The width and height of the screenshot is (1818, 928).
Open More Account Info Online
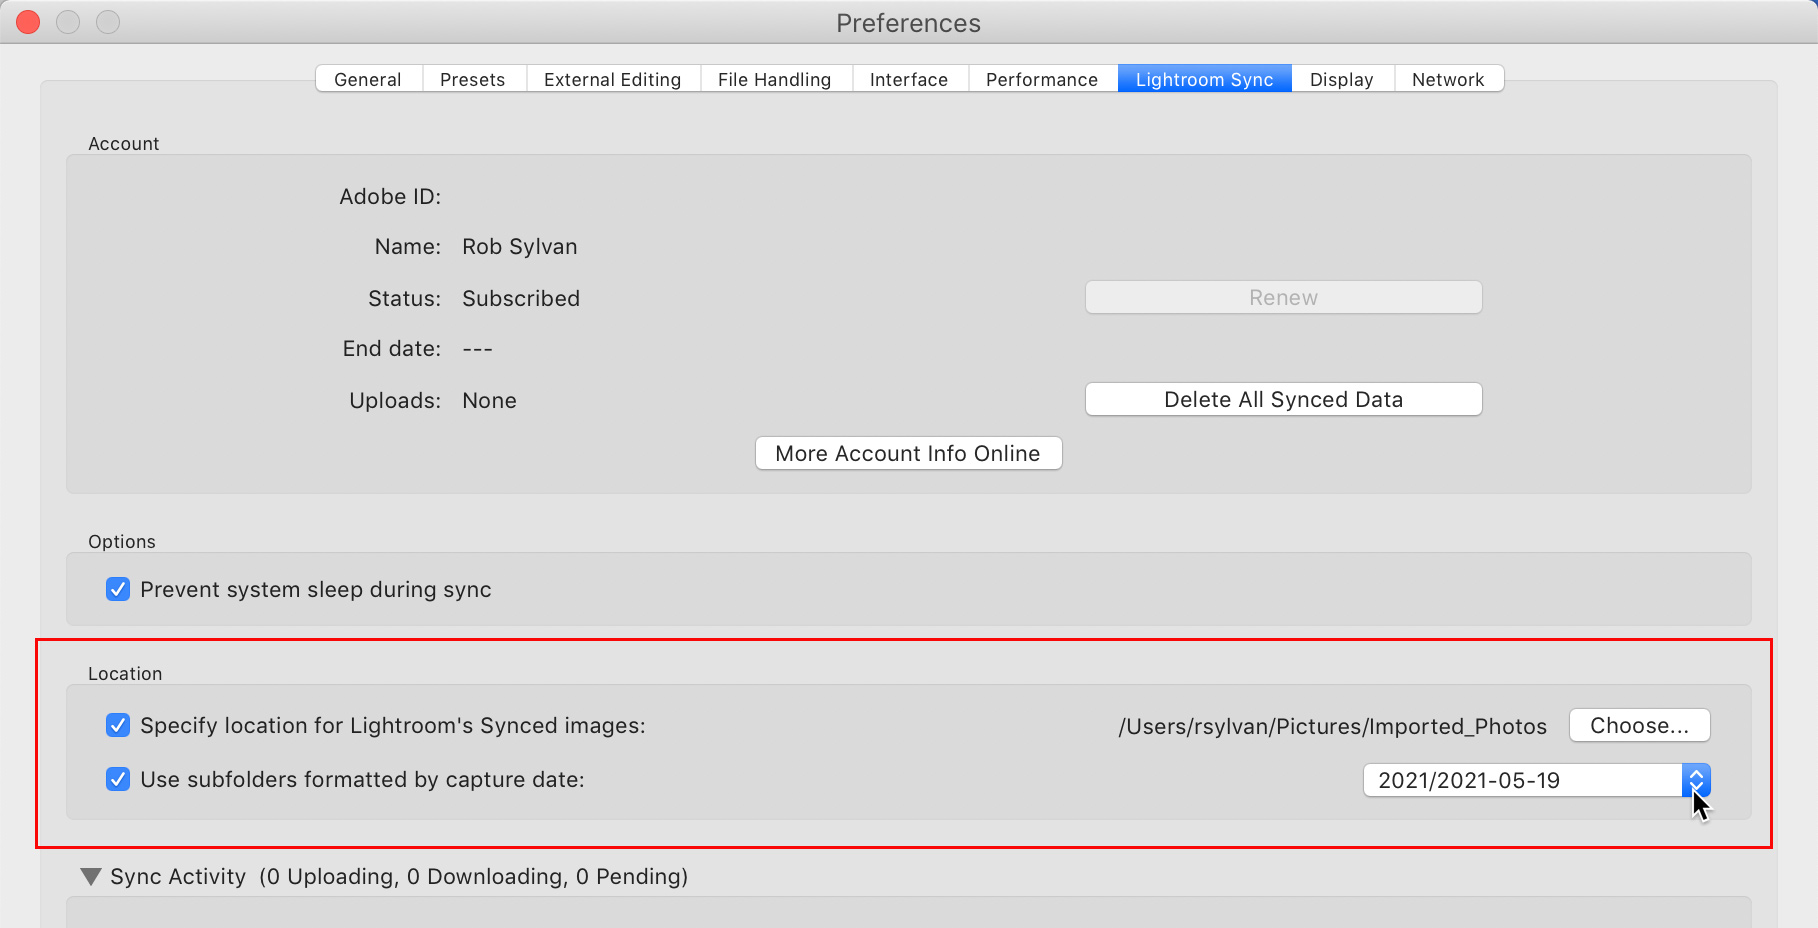point(908,454)
